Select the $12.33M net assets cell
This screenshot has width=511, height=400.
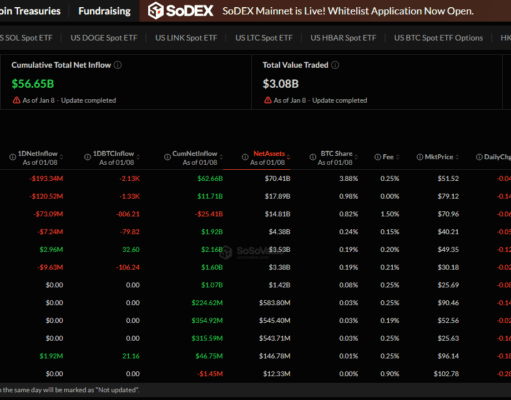(277, 374)
